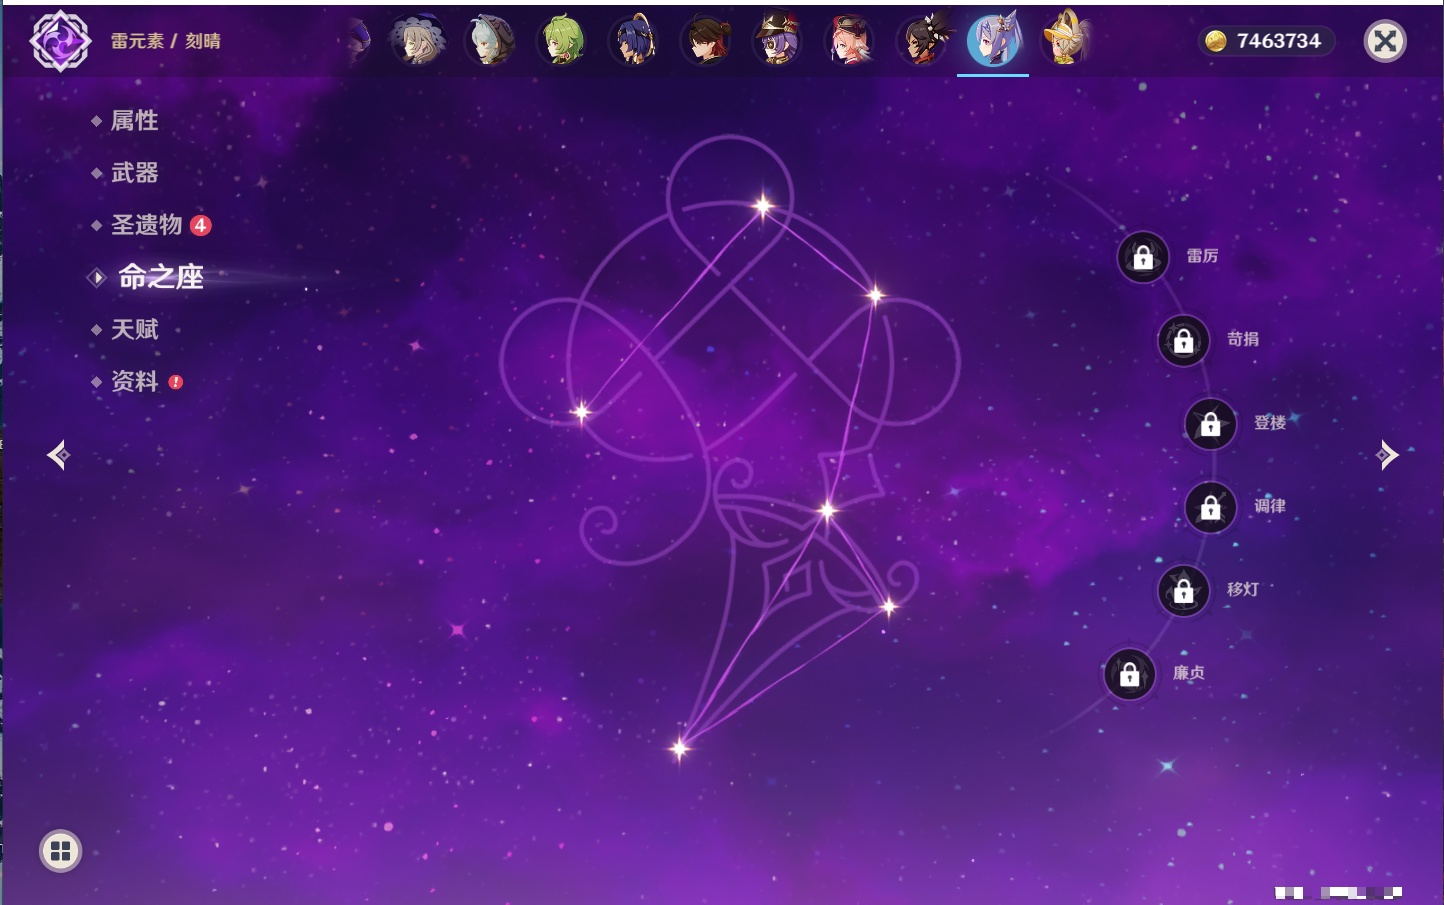Open the 资料 profile menu
The width and height of the screenshot is (1444, 905).
(134, 381)
